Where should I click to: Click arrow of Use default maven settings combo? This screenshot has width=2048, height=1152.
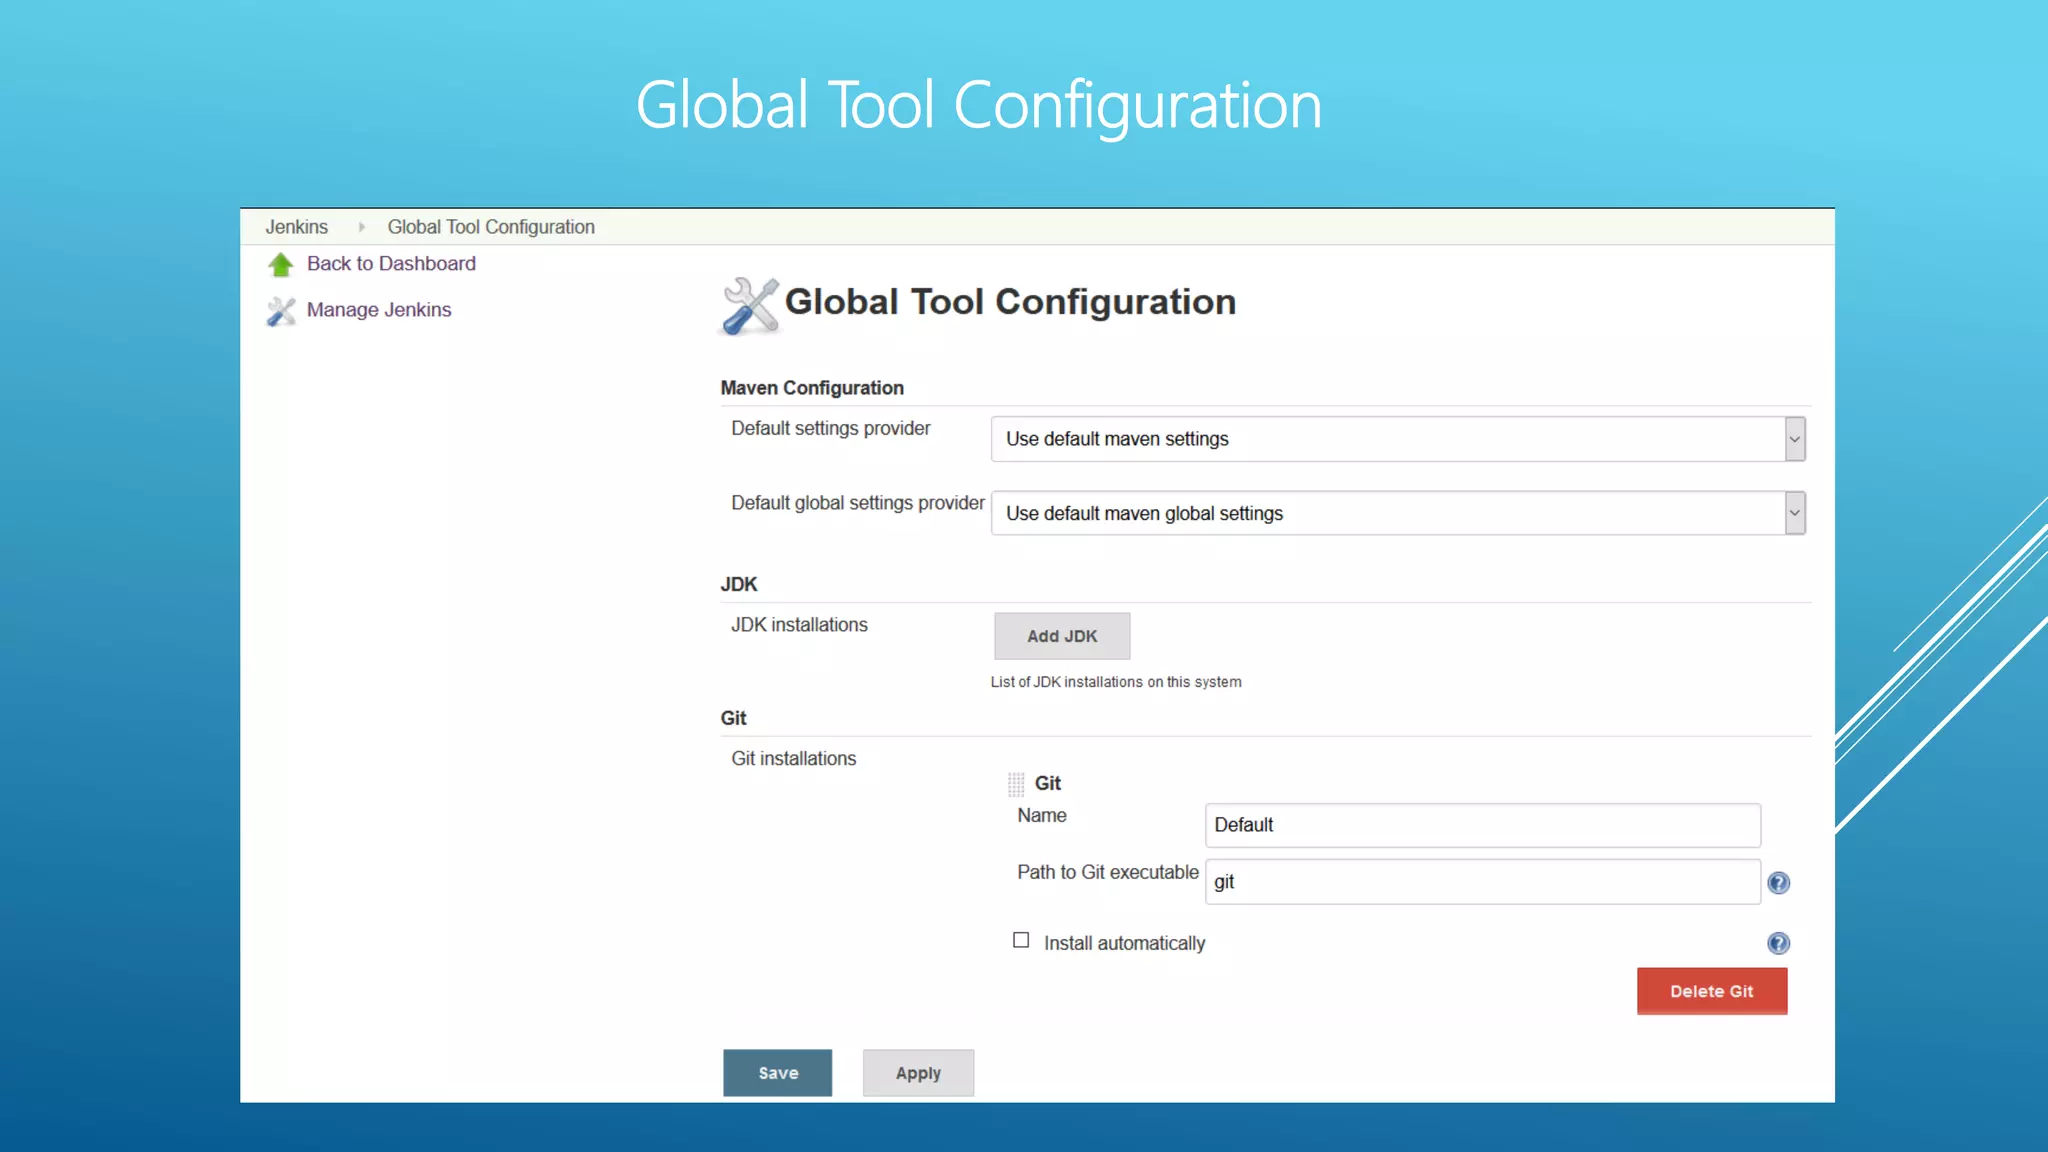[x=1794, y=439]
